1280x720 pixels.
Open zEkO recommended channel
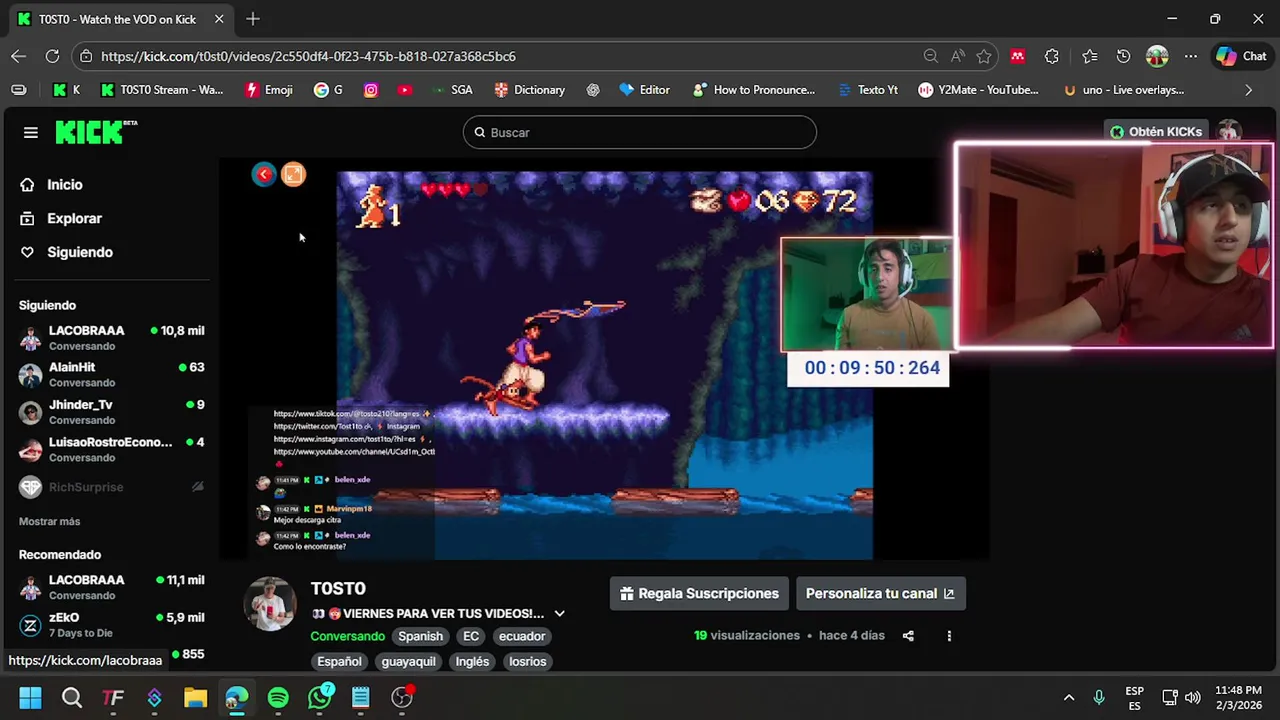112,625
